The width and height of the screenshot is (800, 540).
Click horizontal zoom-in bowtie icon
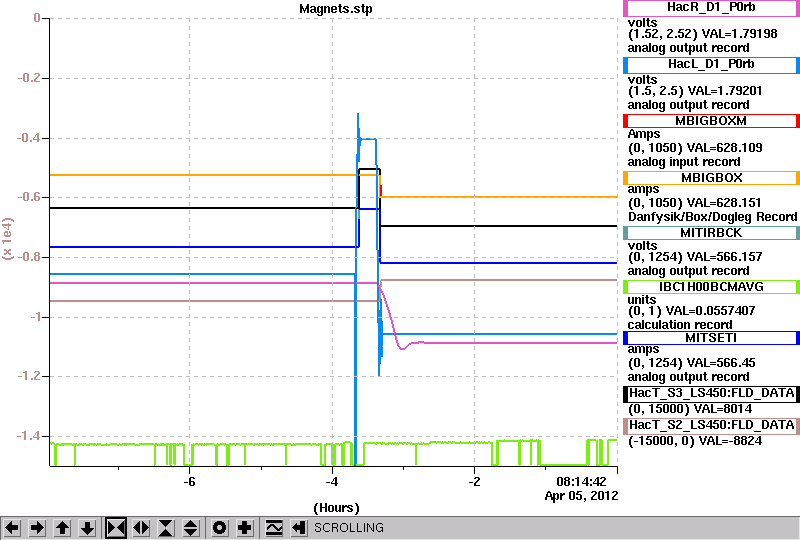click(116, 528)
